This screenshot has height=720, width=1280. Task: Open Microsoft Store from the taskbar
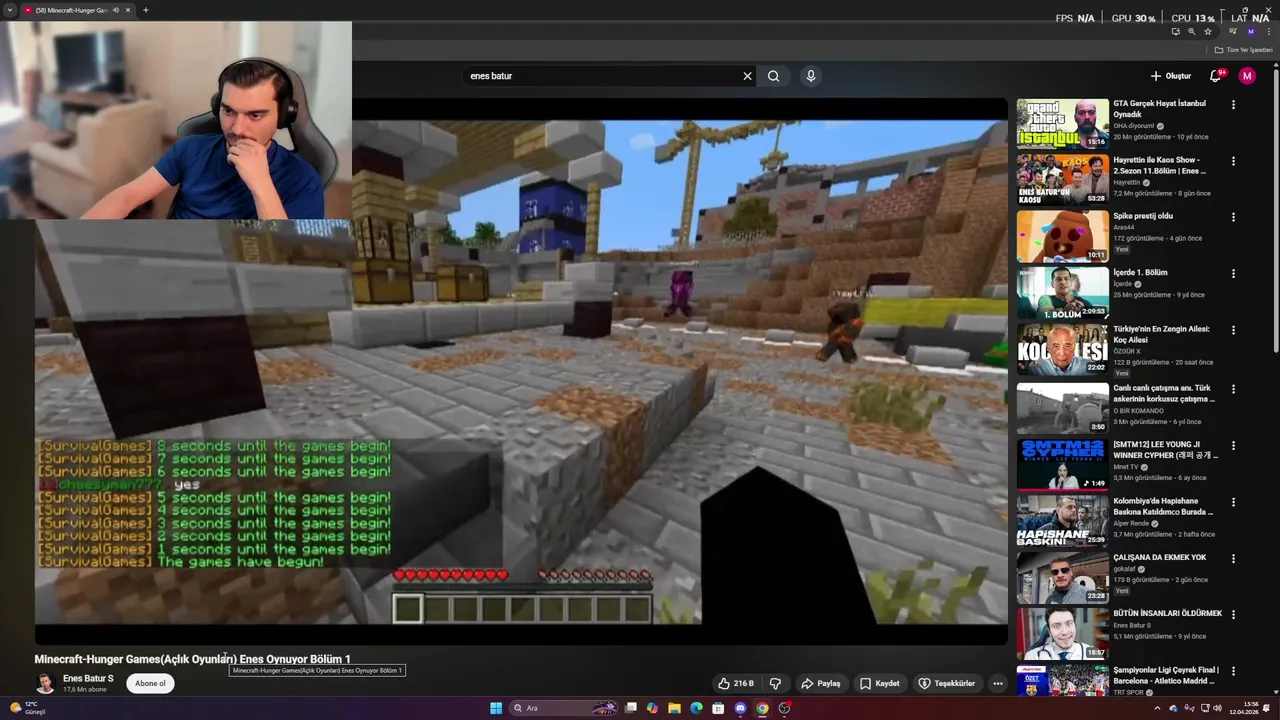click(718, 708)
